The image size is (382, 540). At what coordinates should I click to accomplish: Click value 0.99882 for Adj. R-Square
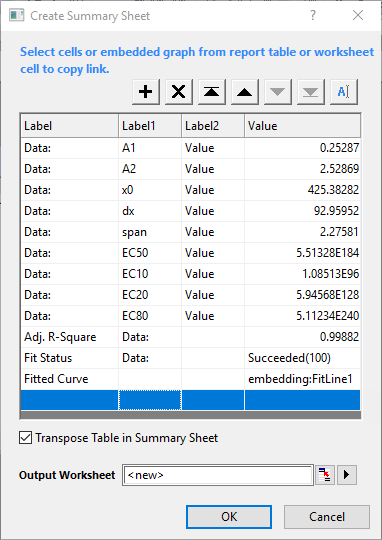point(302,337)
